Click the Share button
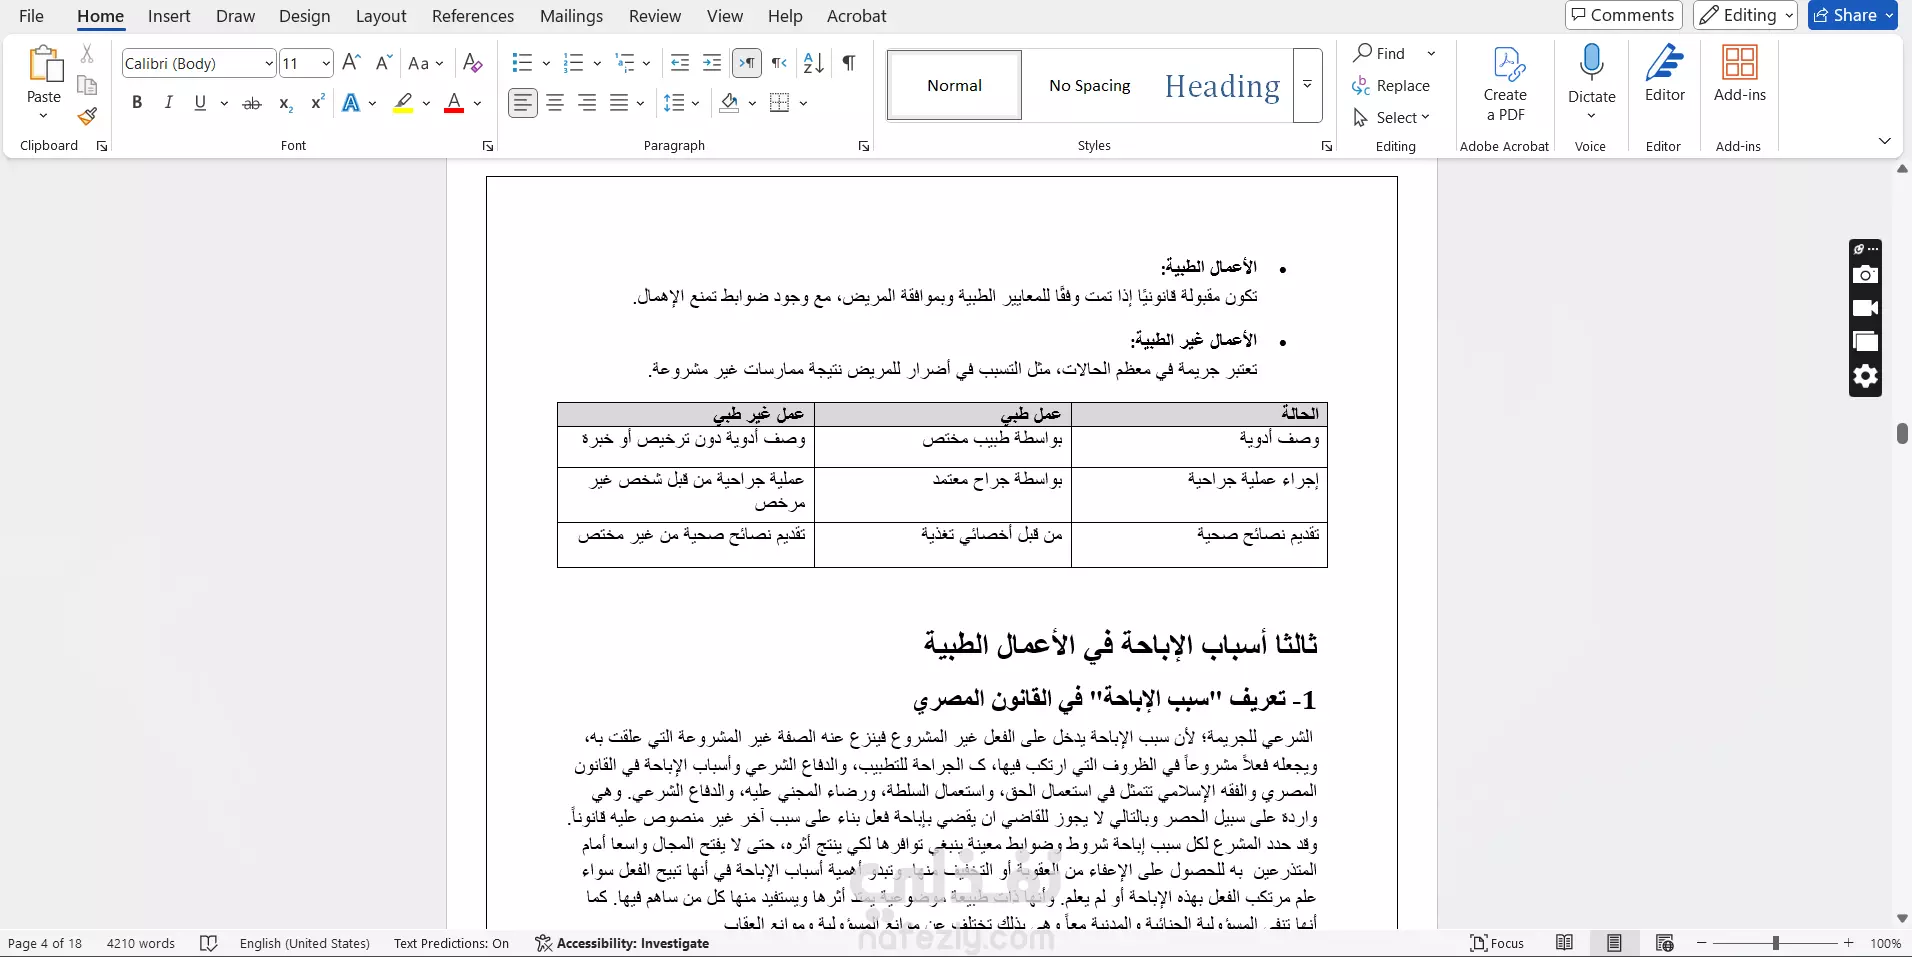Viewport: 1912px width, 957px height. pyautogui.click(x=1853, y=15)
